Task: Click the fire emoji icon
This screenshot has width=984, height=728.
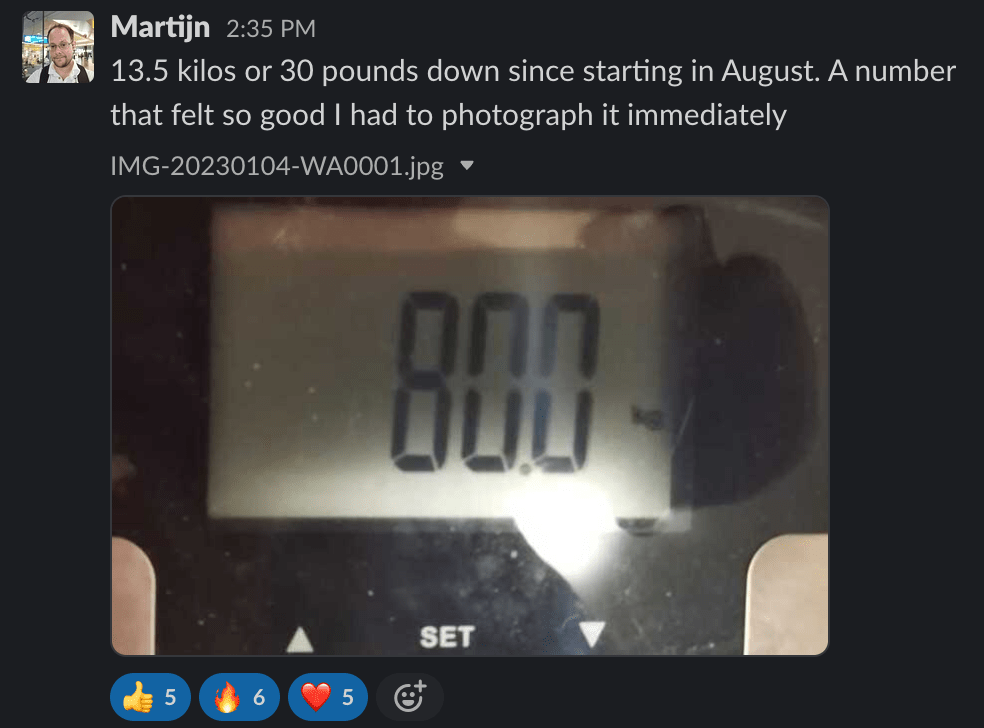Action: pos(227,697)
